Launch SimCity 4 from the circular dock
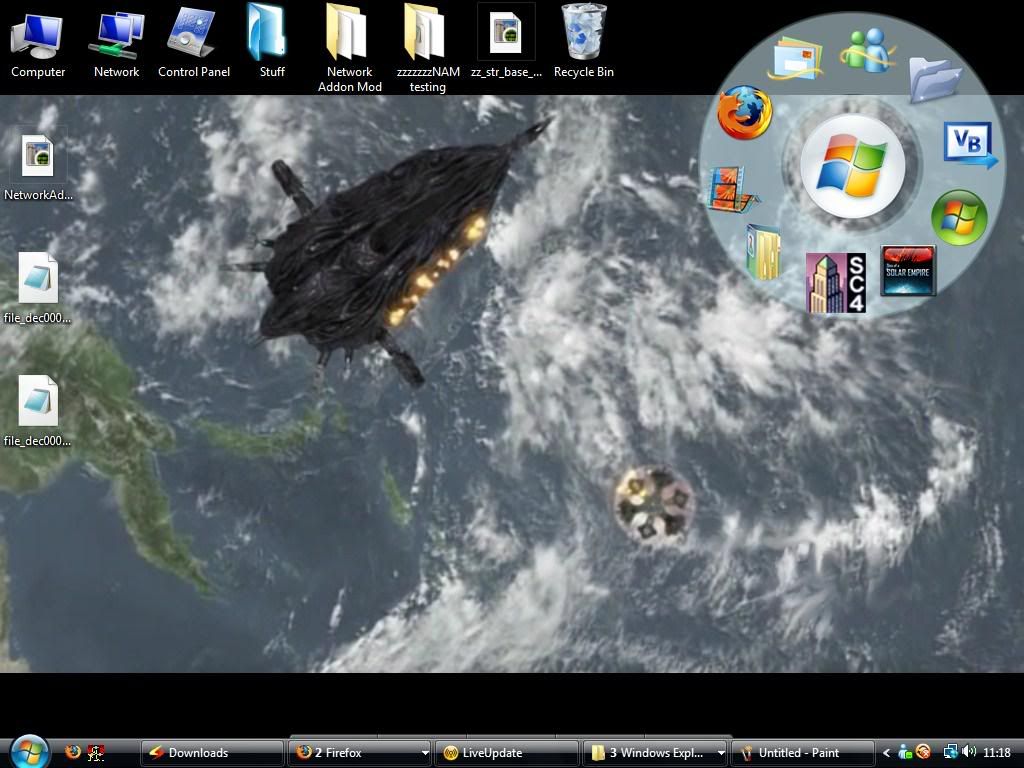 tap(836, 283)
